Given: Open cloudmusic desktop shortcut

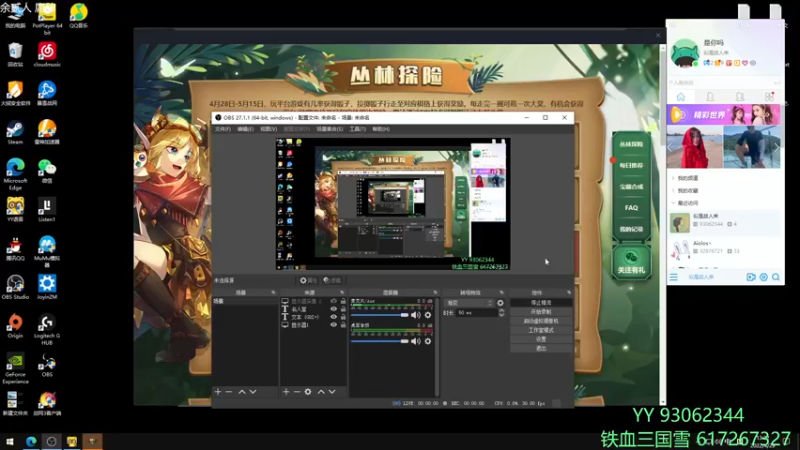Looking at the screenshot, I should point(47,55).
